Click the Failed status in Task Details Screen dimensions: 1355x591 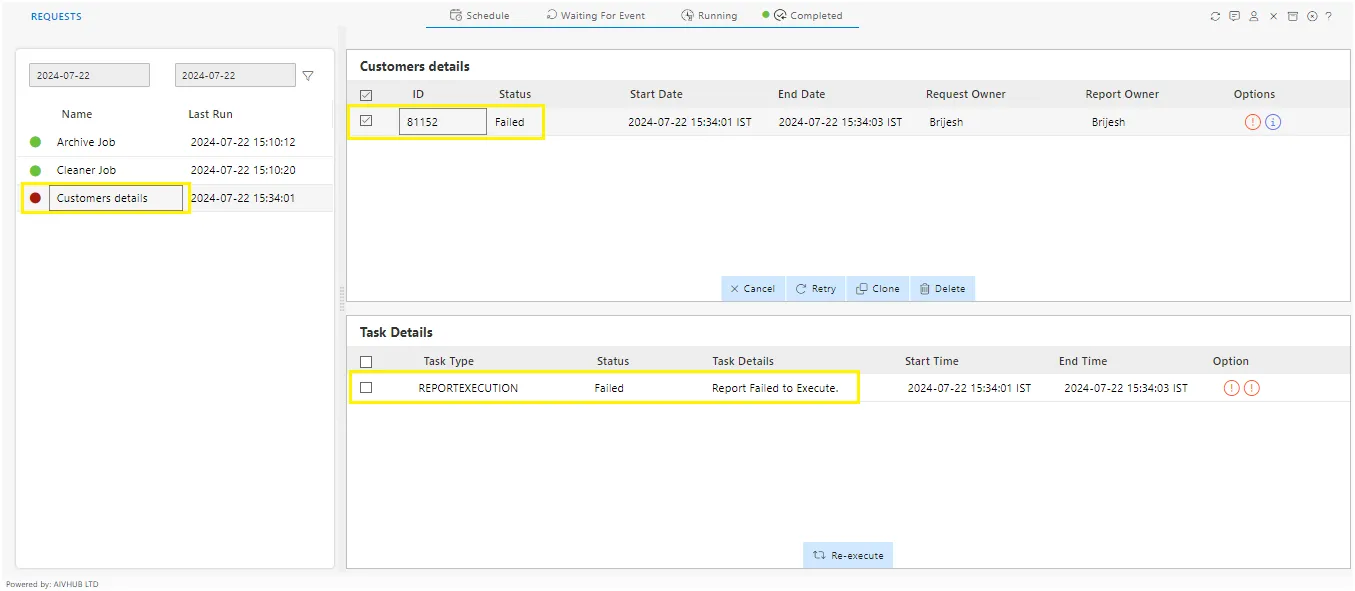tap(609, 388)
